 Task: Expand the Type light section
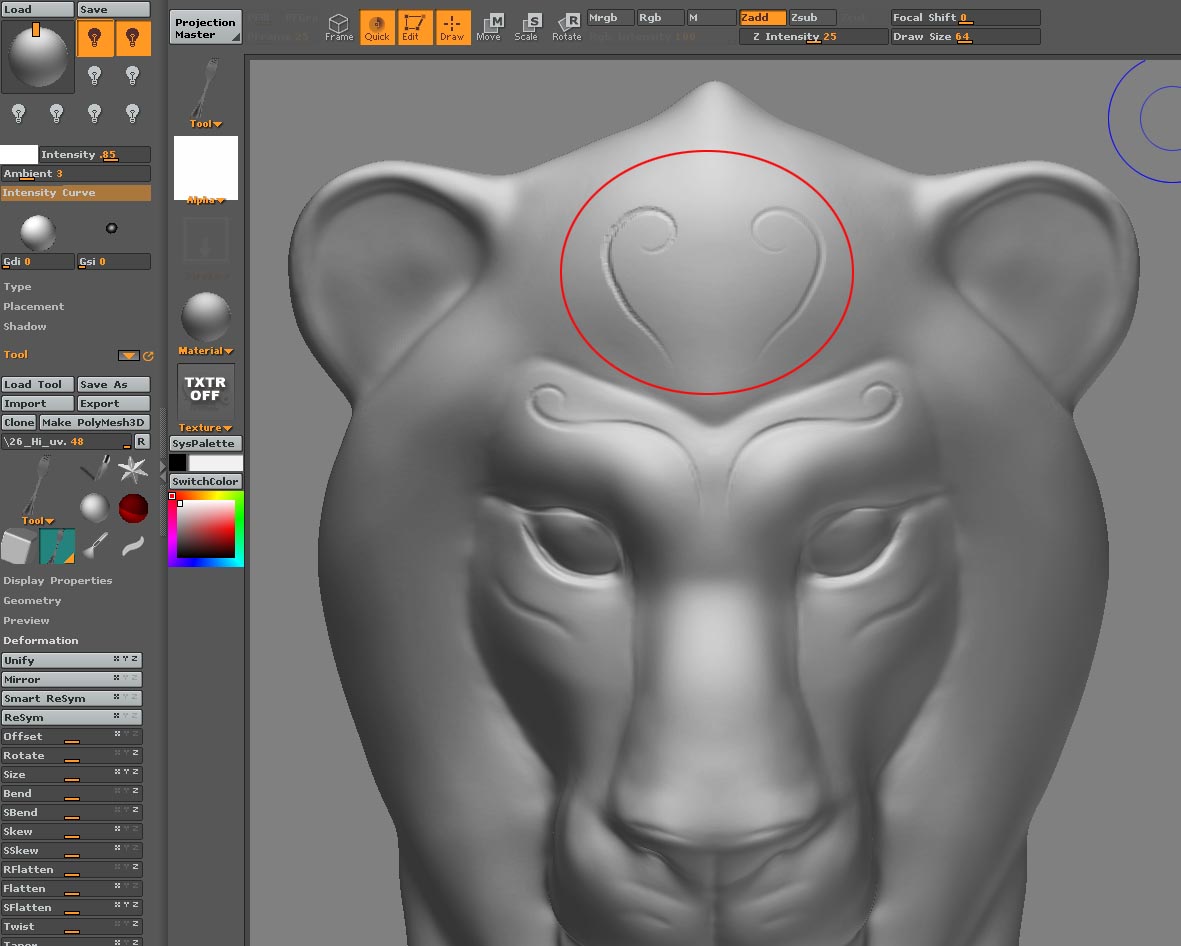[x=17, y=287]
